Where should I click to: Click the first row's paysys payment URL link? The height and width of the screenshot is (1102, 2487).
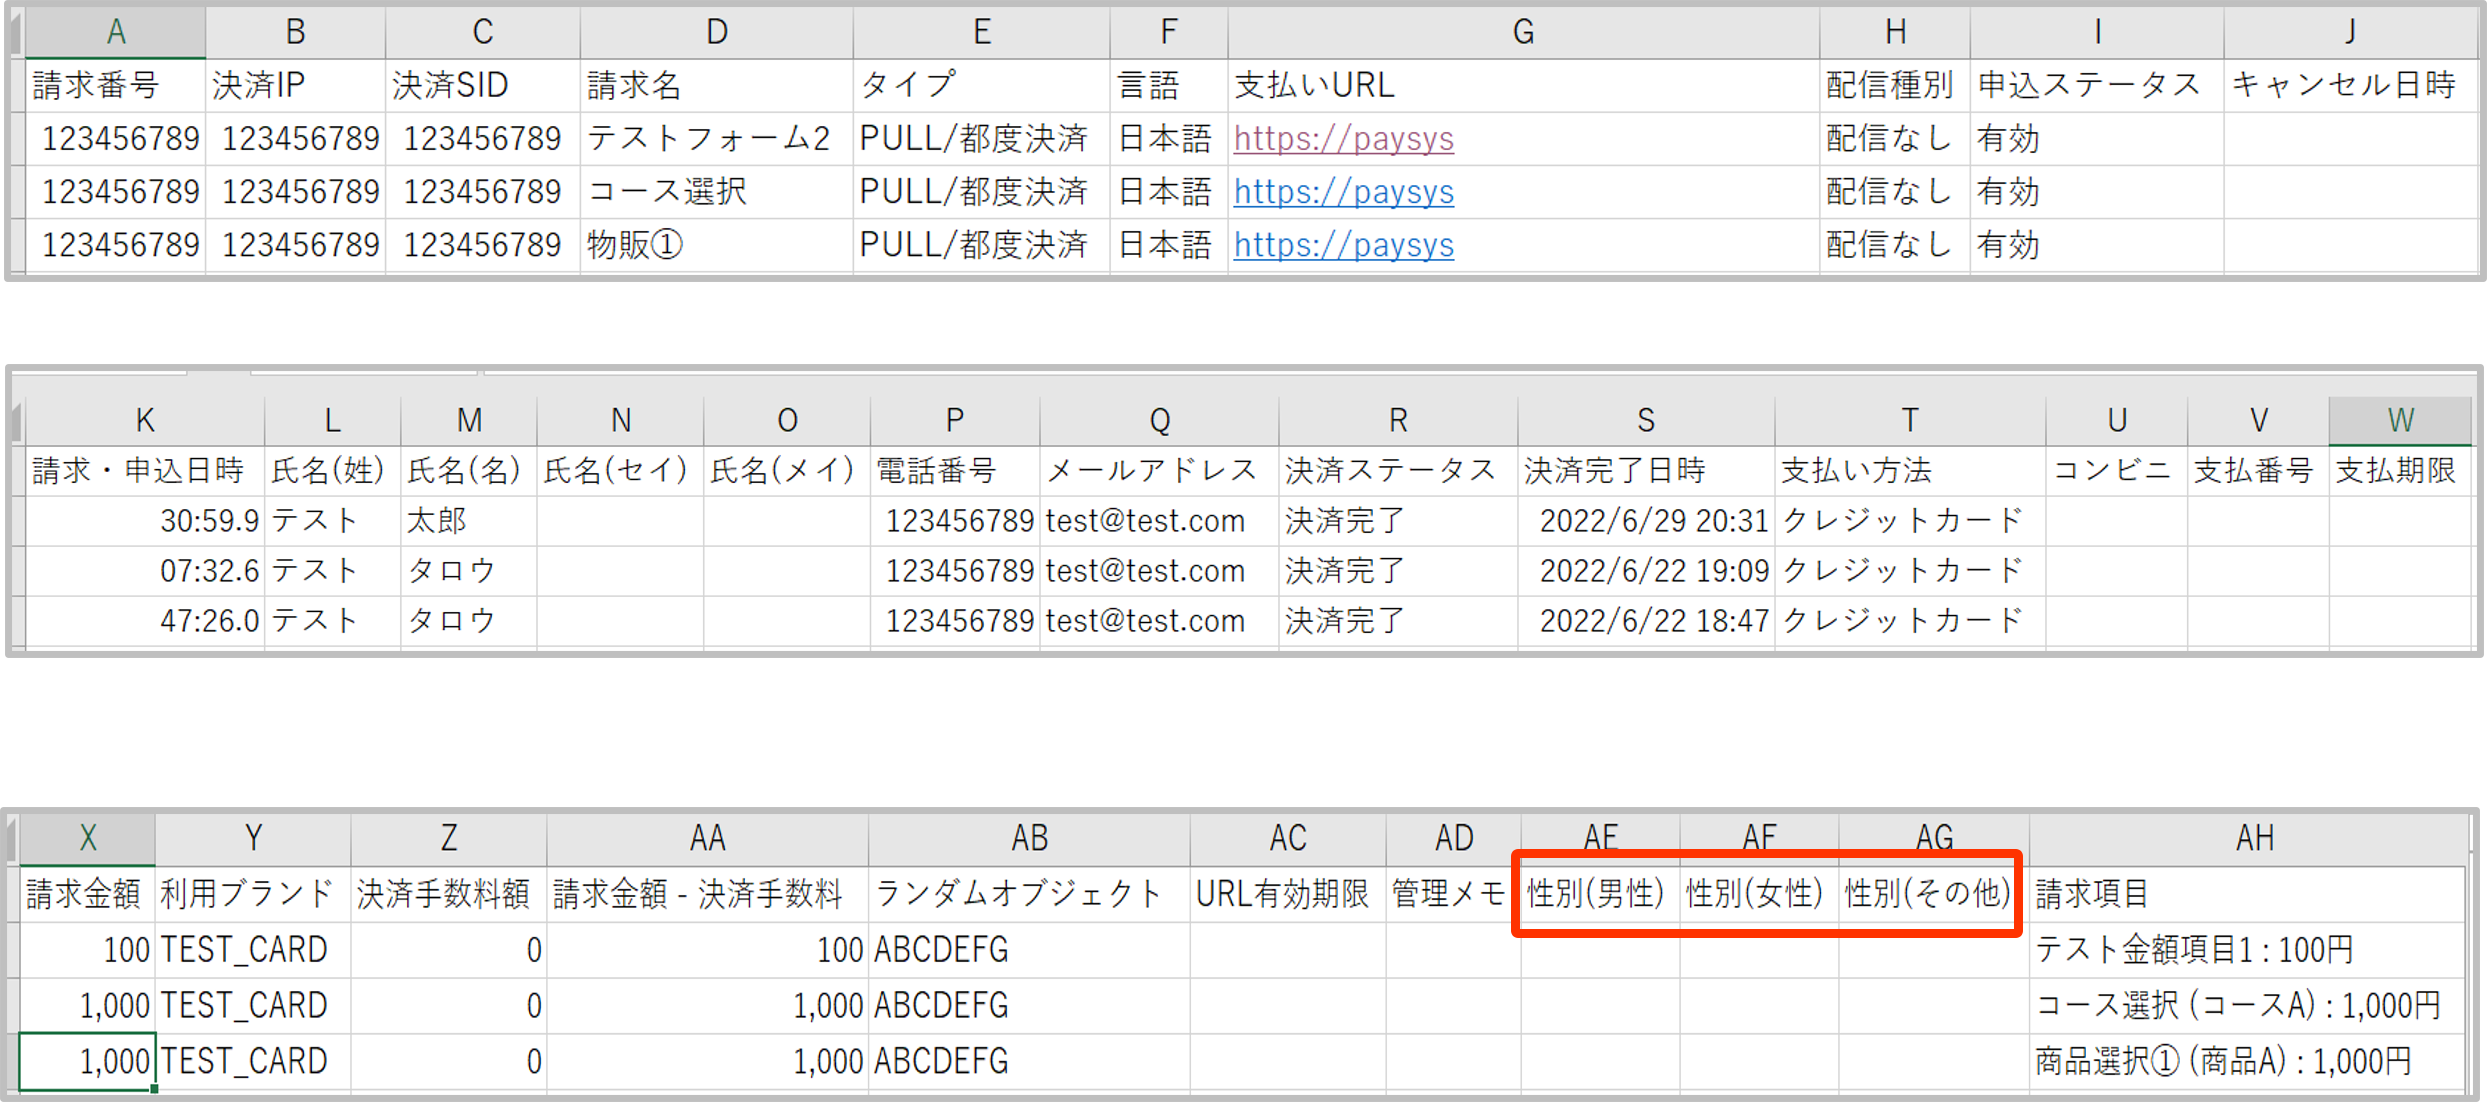click(x=1343, y=139)
